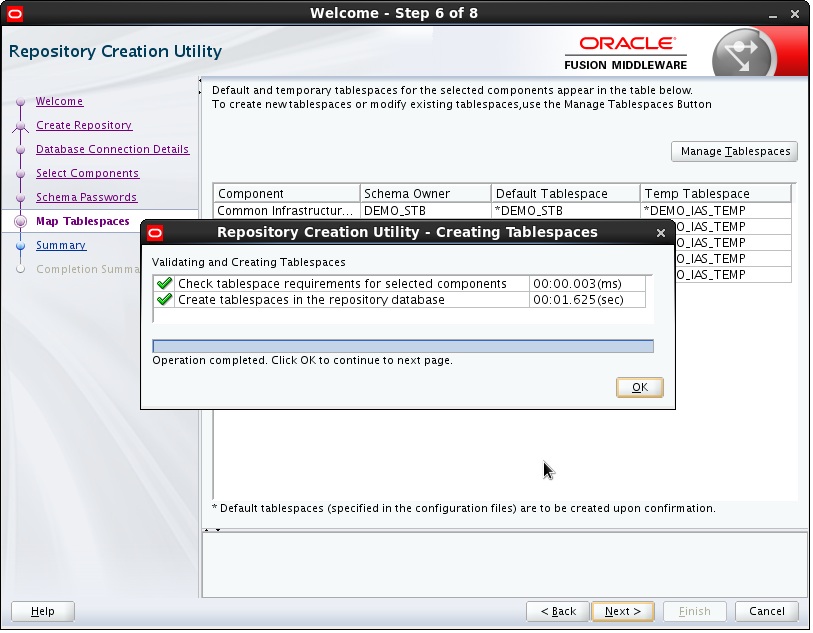This screenshot has width=813, height=633.
Task: Click checkmark icon for Check tablespace requirements
Action: pos(165,284)
